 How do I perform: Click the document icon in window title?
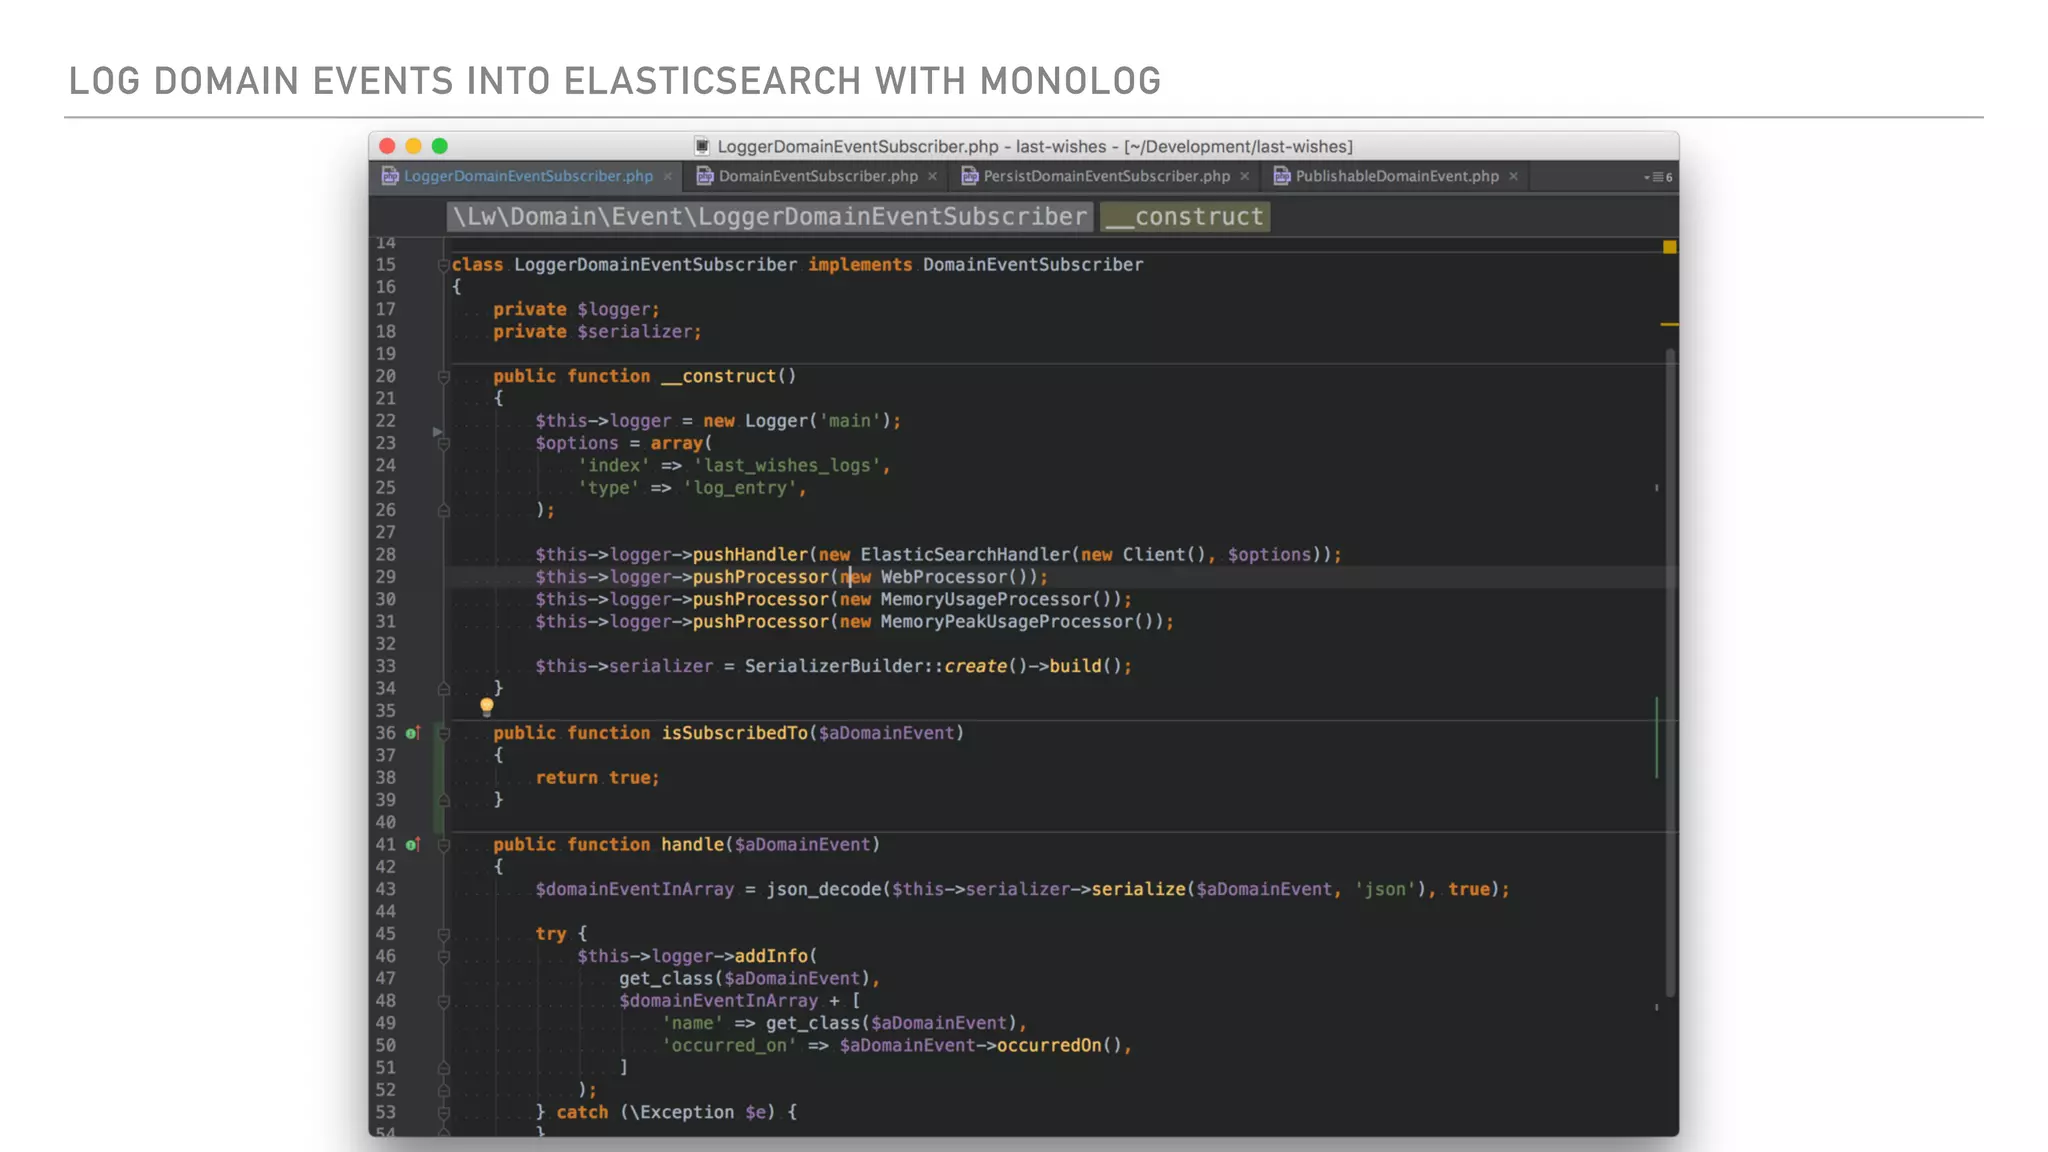click(702, 146)
